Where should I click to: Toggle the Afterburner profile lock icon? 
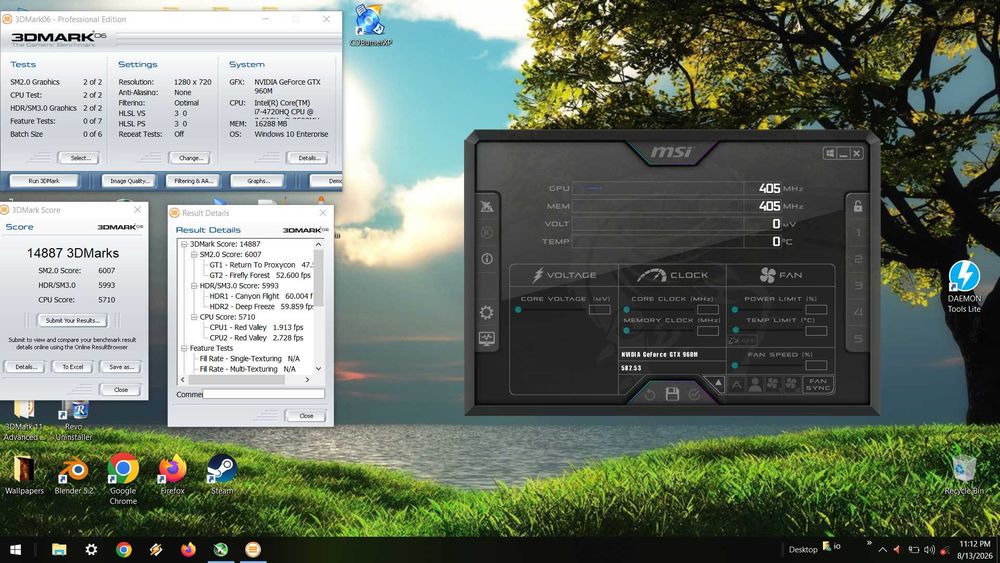pos(858,205)
